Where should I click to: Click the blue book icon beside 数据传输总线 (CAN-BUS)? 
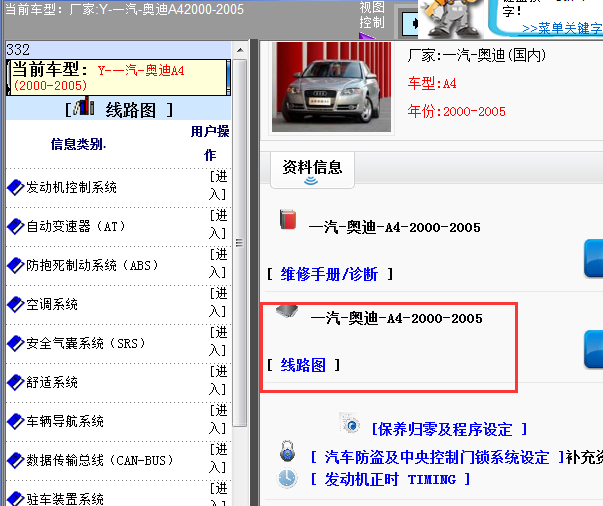(x=16, y=461)
